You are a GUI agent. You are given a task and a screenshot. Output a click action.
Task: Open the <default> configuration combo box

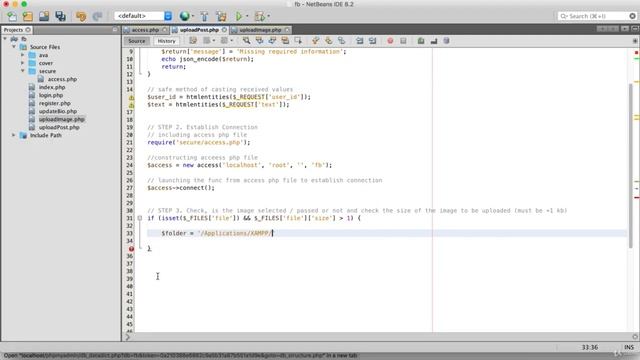tap(143, 16)
